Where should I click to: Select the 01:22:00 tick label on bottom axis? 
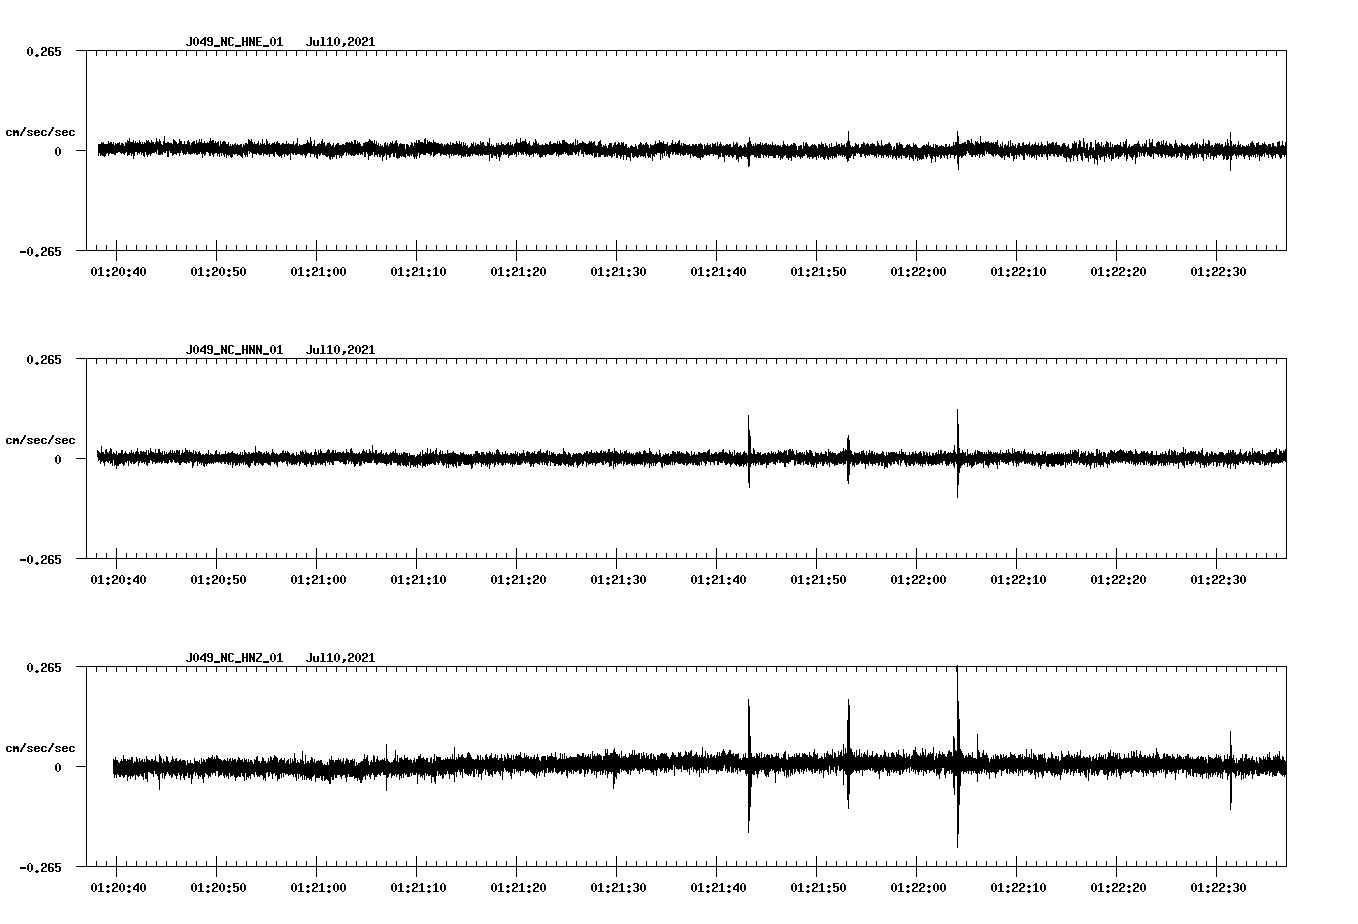(x=920, y=885)
